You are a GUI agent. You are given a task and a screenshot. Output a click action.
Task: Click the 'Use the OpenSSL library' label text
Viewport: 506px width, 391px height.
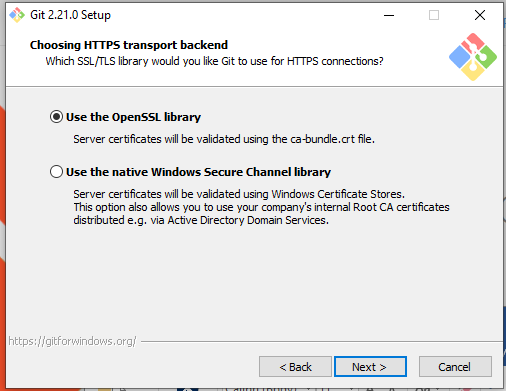[x=133, y=117]
